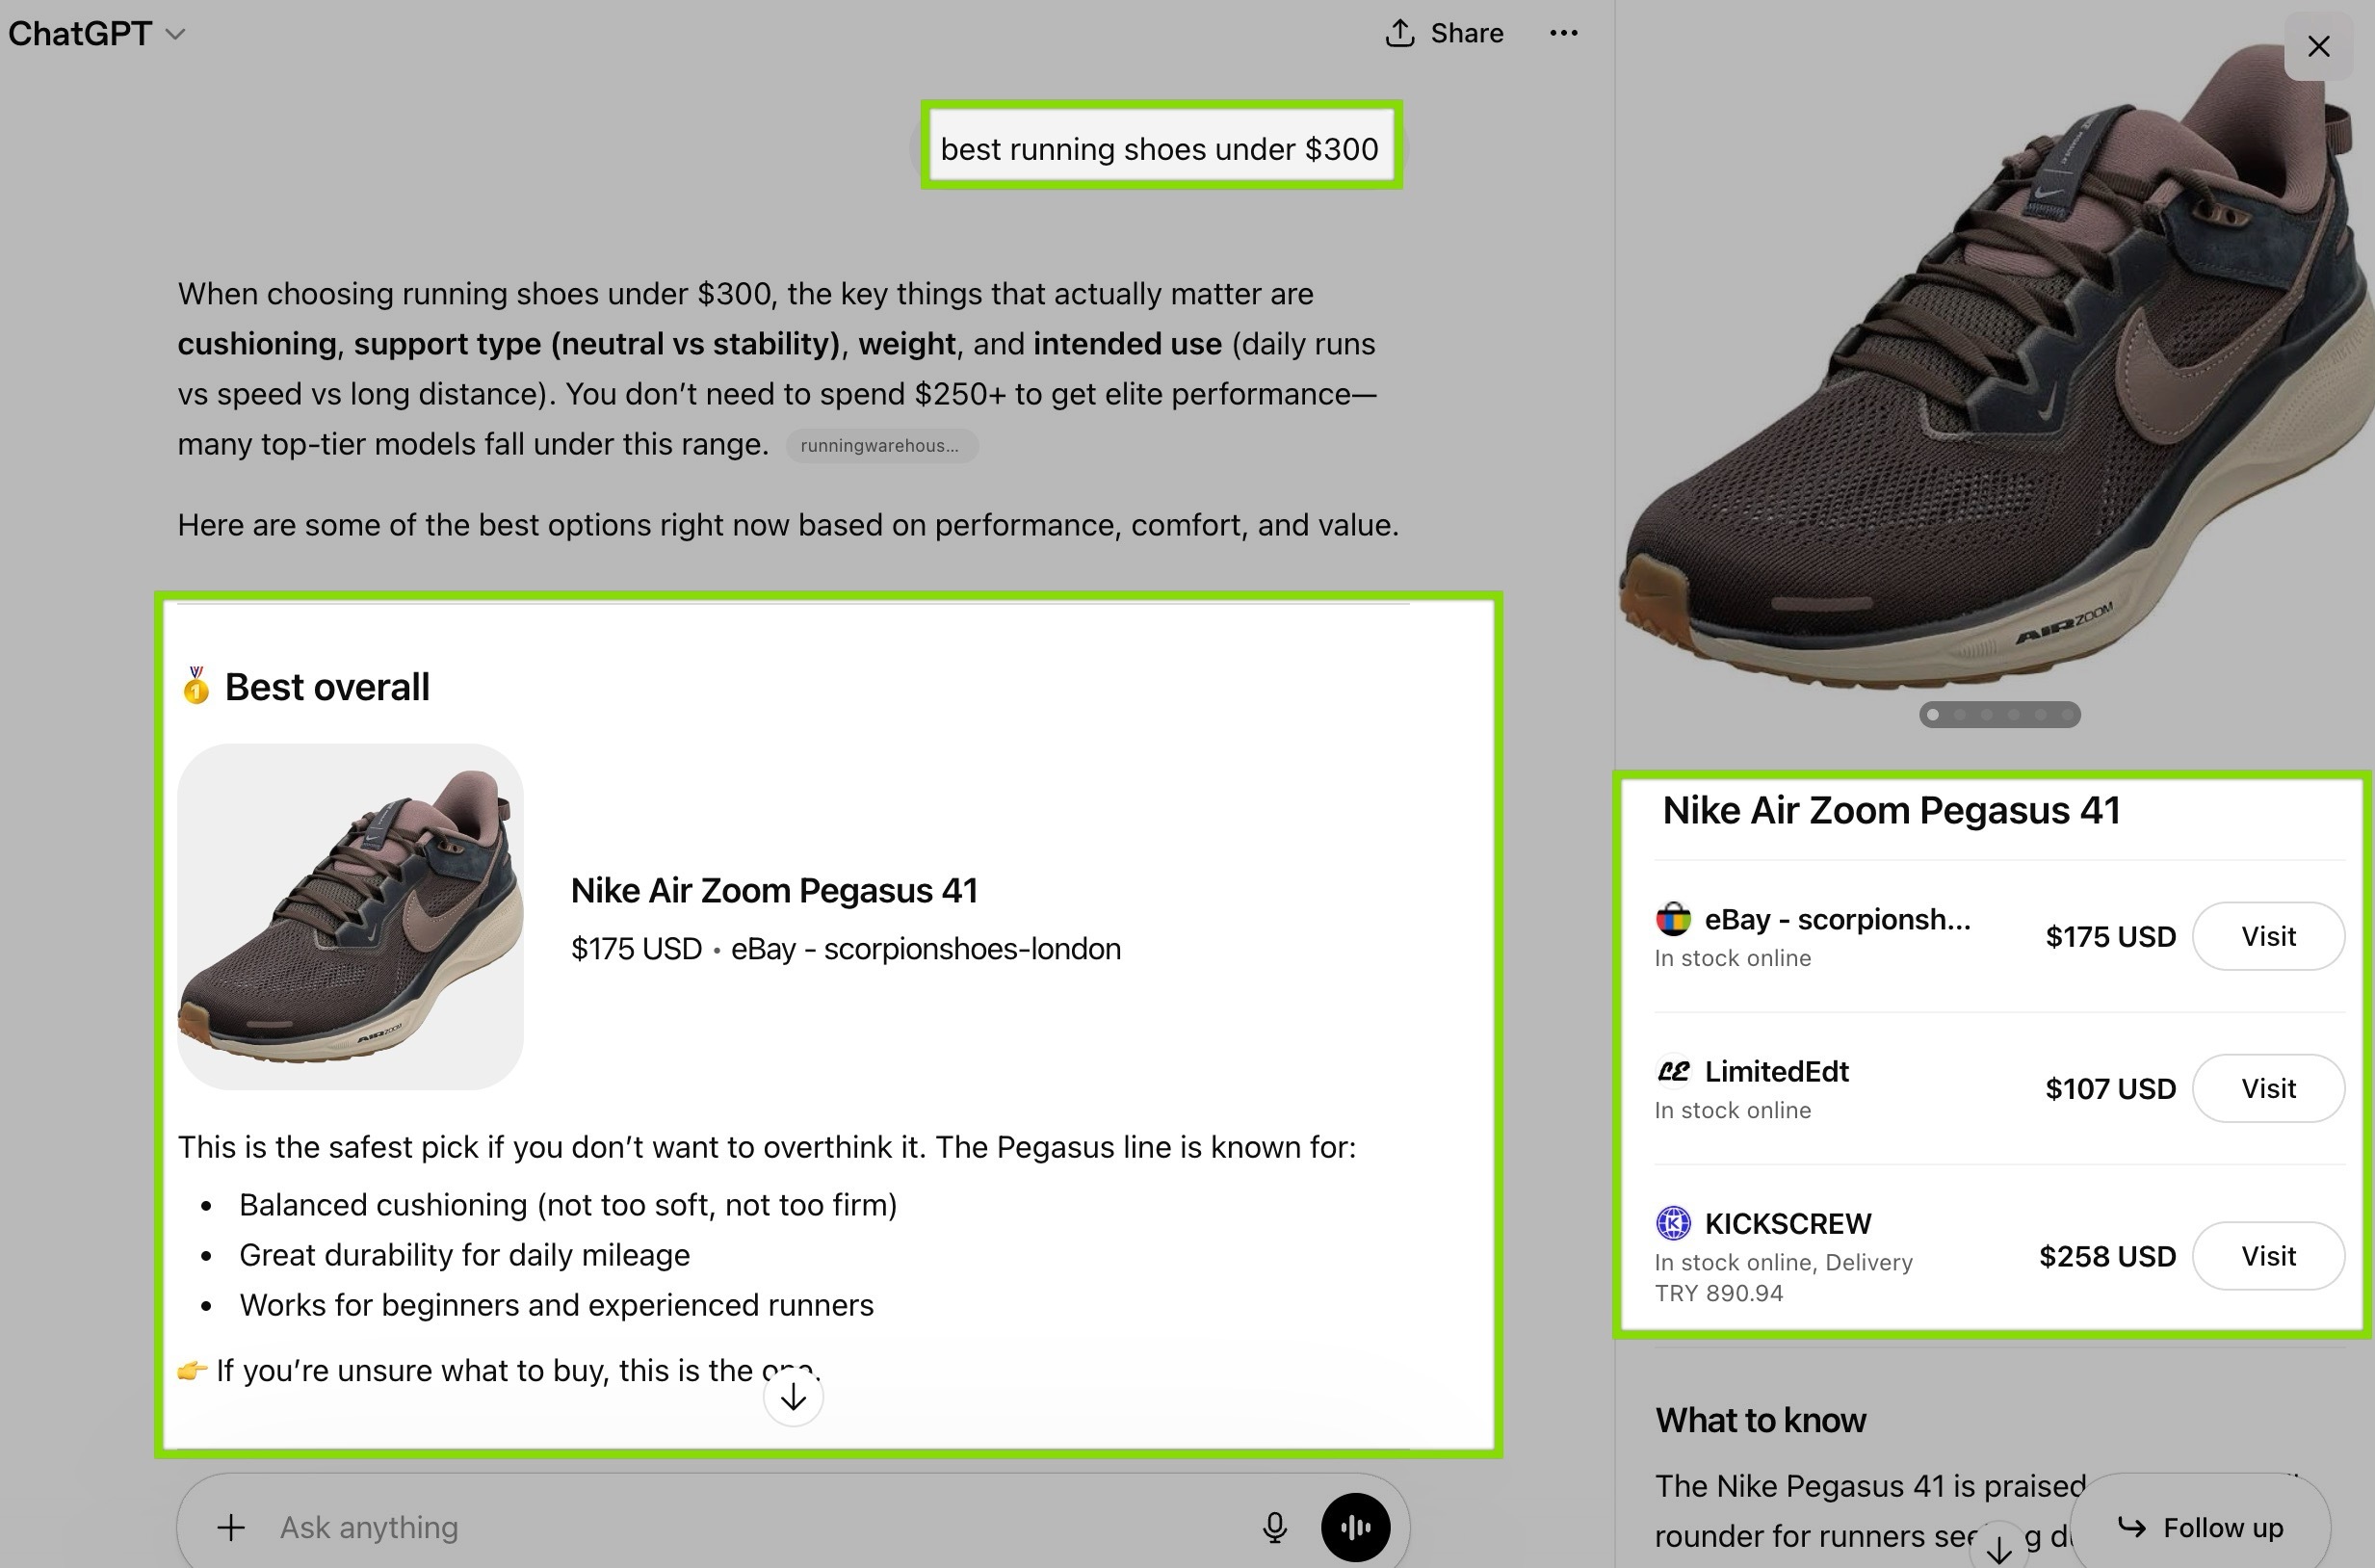This screenshot has height=1568, width=2375.
Task: Click the Nike Air Zoom Pegasus 41 panel title
Action: pyautogui.click(x=1891, y=810)
